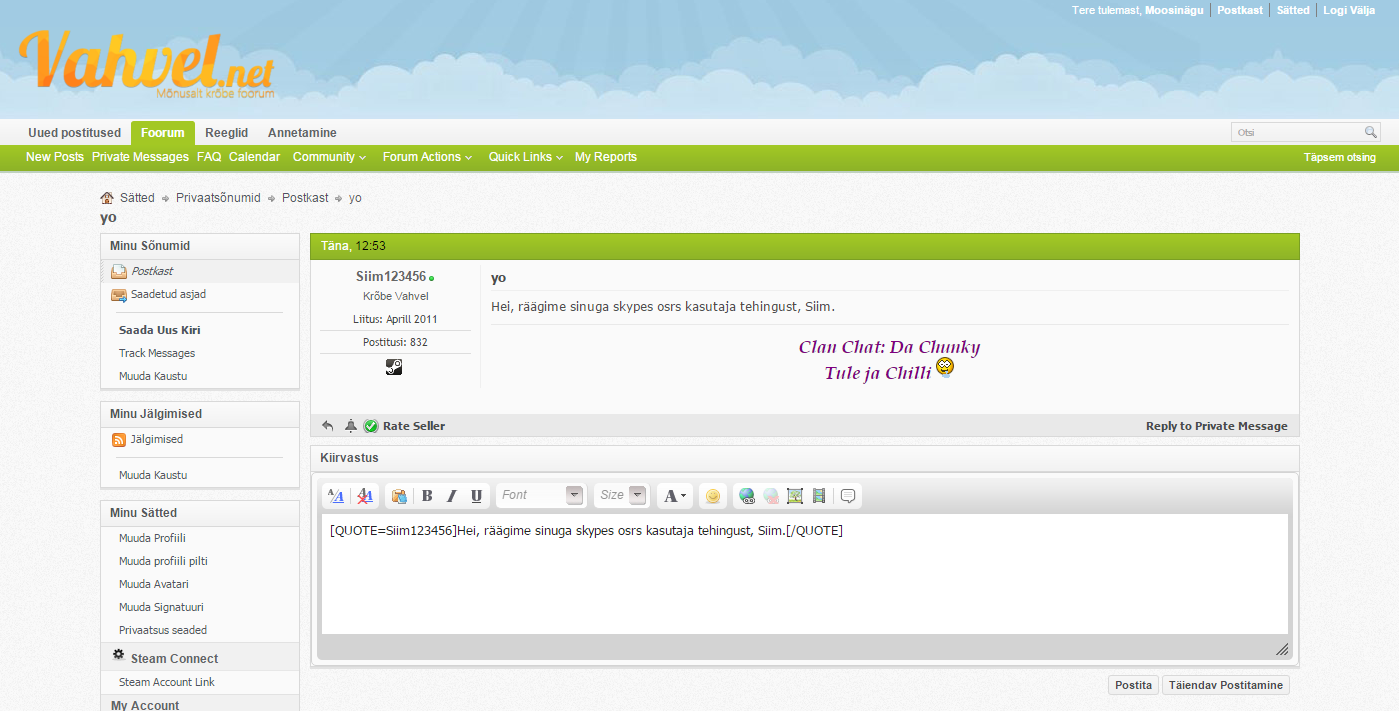Click New Posts in the green bar
The width and height of the screenshot is (1399, 711).
tap(55, 157)
